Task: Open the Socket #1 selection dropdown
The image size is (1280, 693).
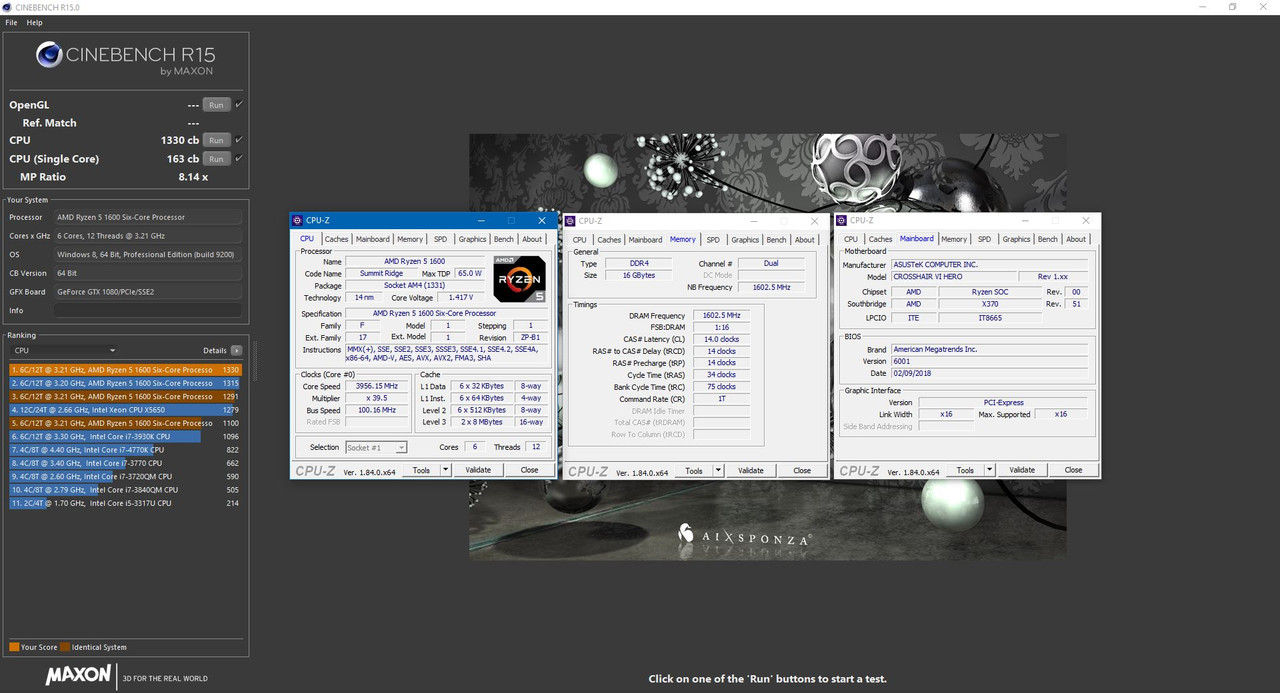Action: coord(376,447)
